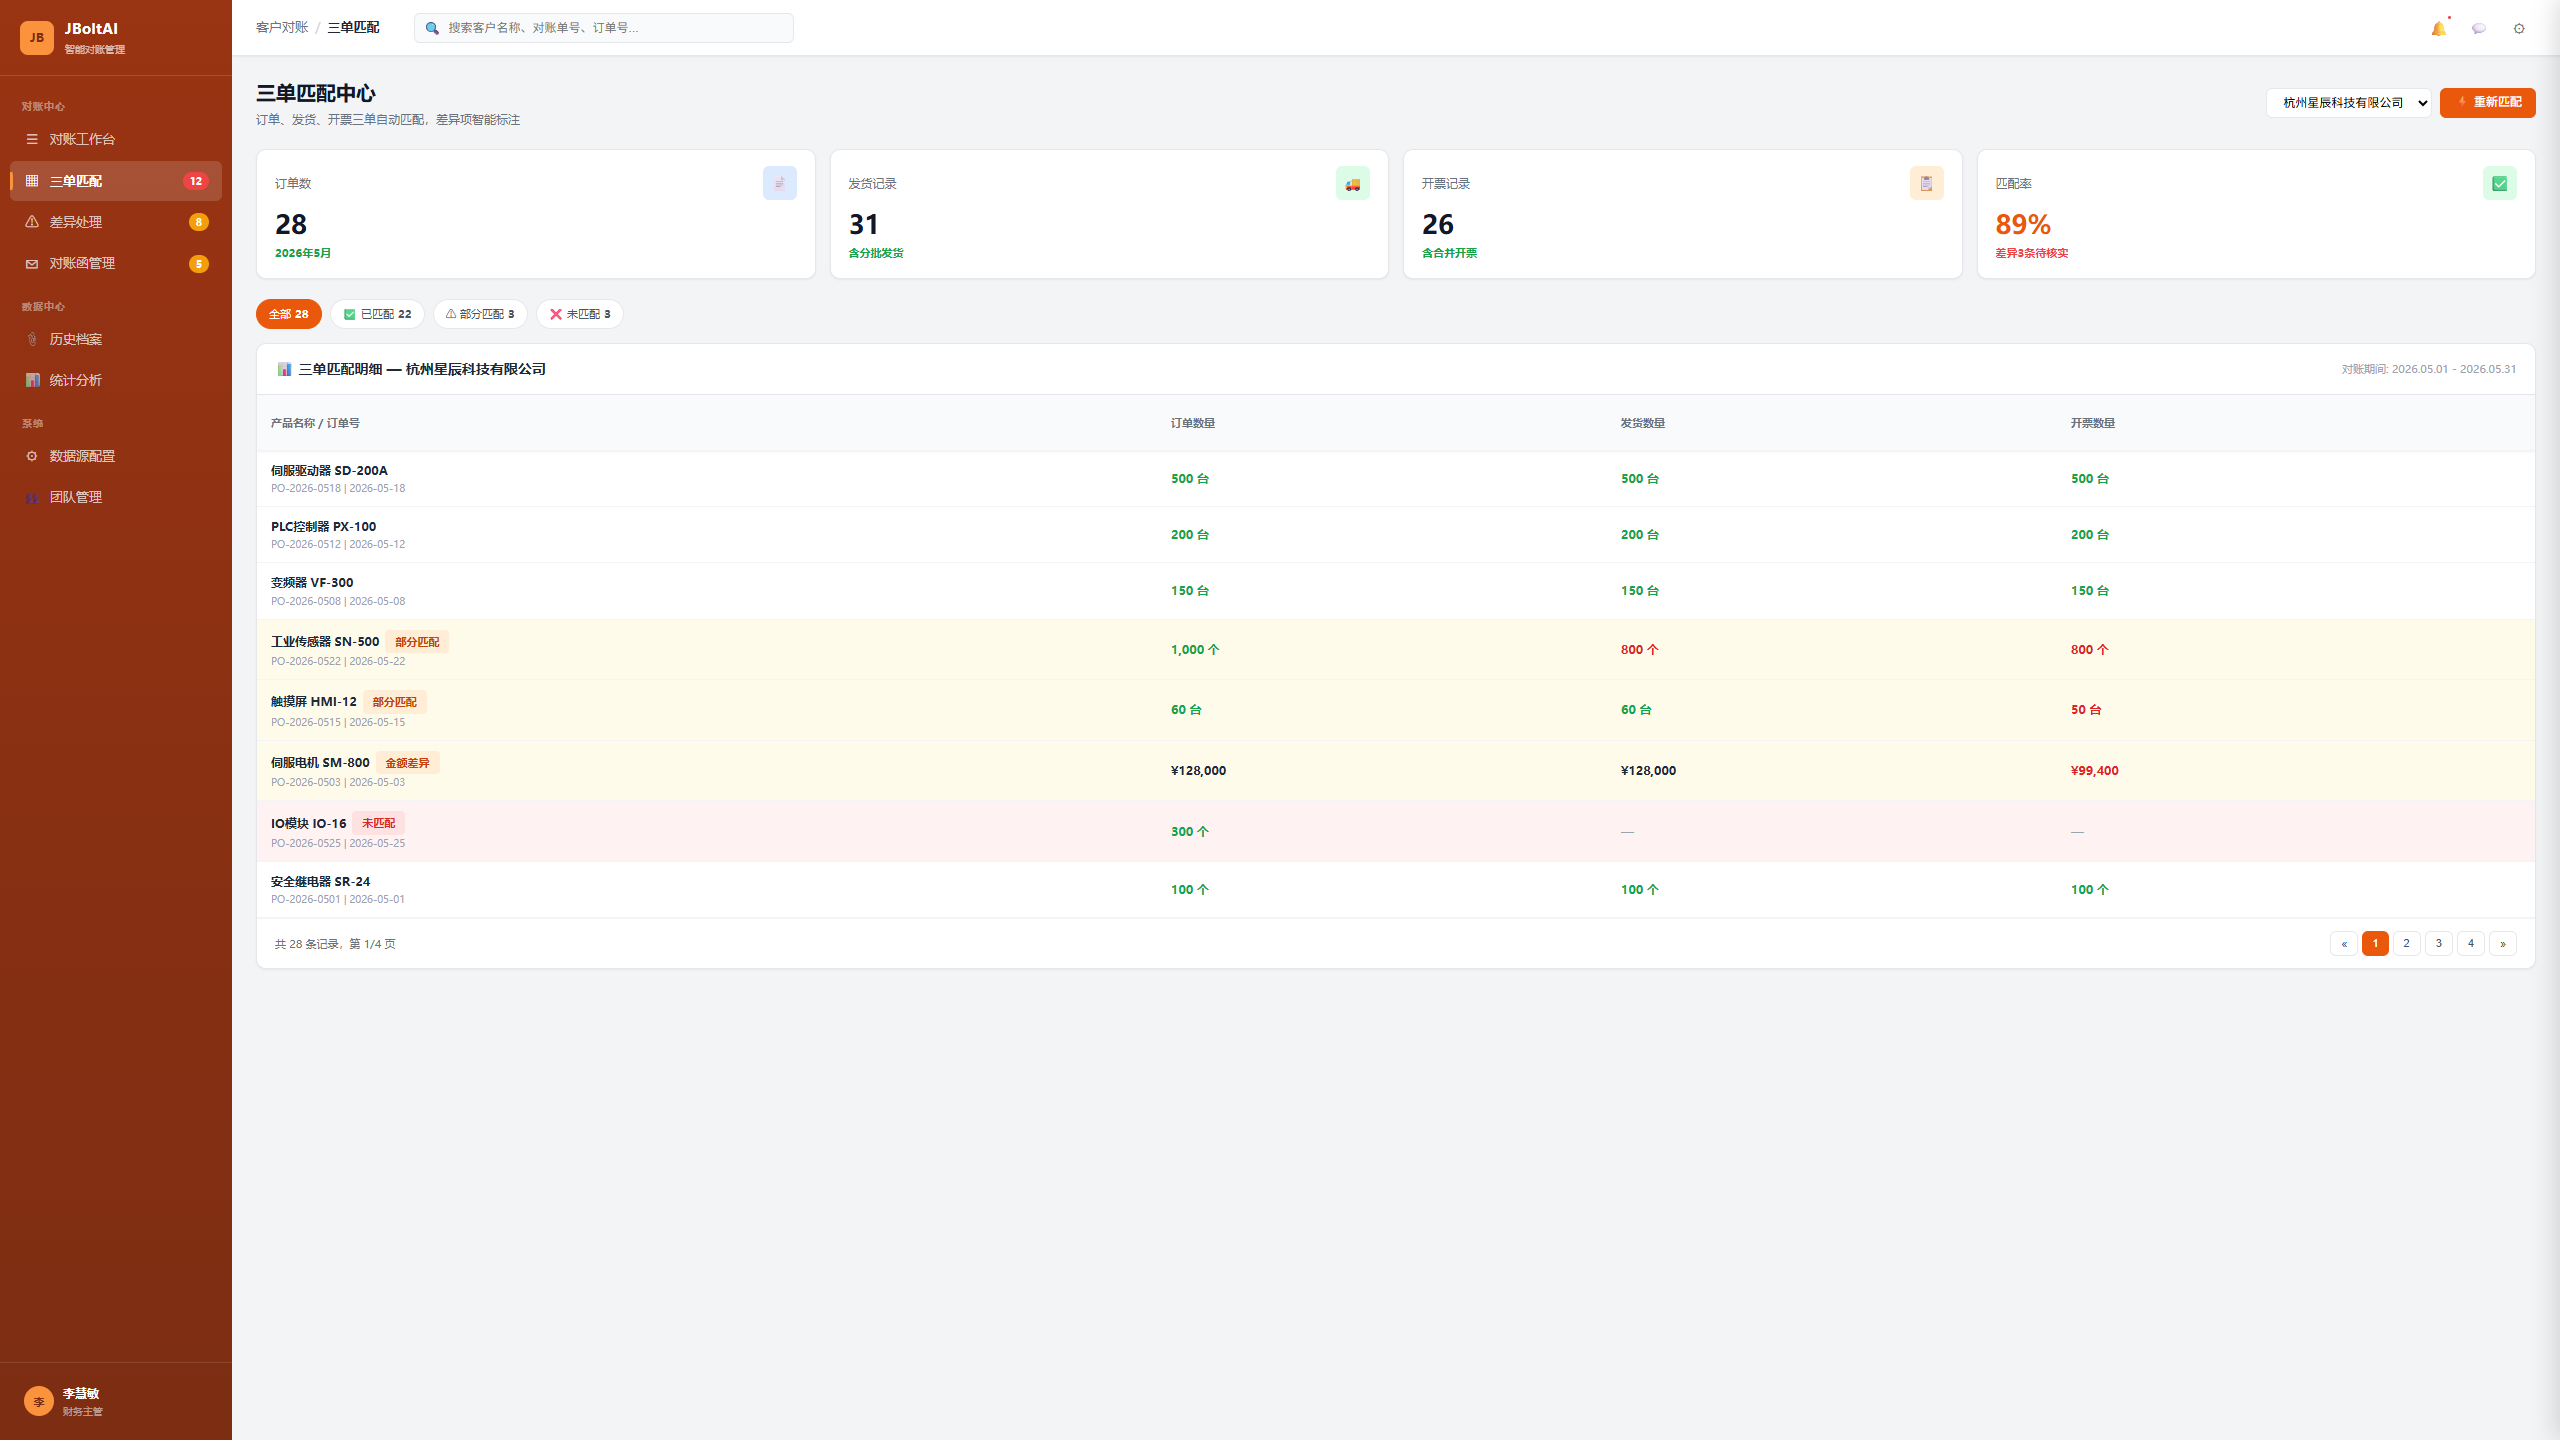The image size is (2560, 1440).
Task: Select the 未匹配 3 filter tab
Action: pyautogui.click(x=580, y=314)
